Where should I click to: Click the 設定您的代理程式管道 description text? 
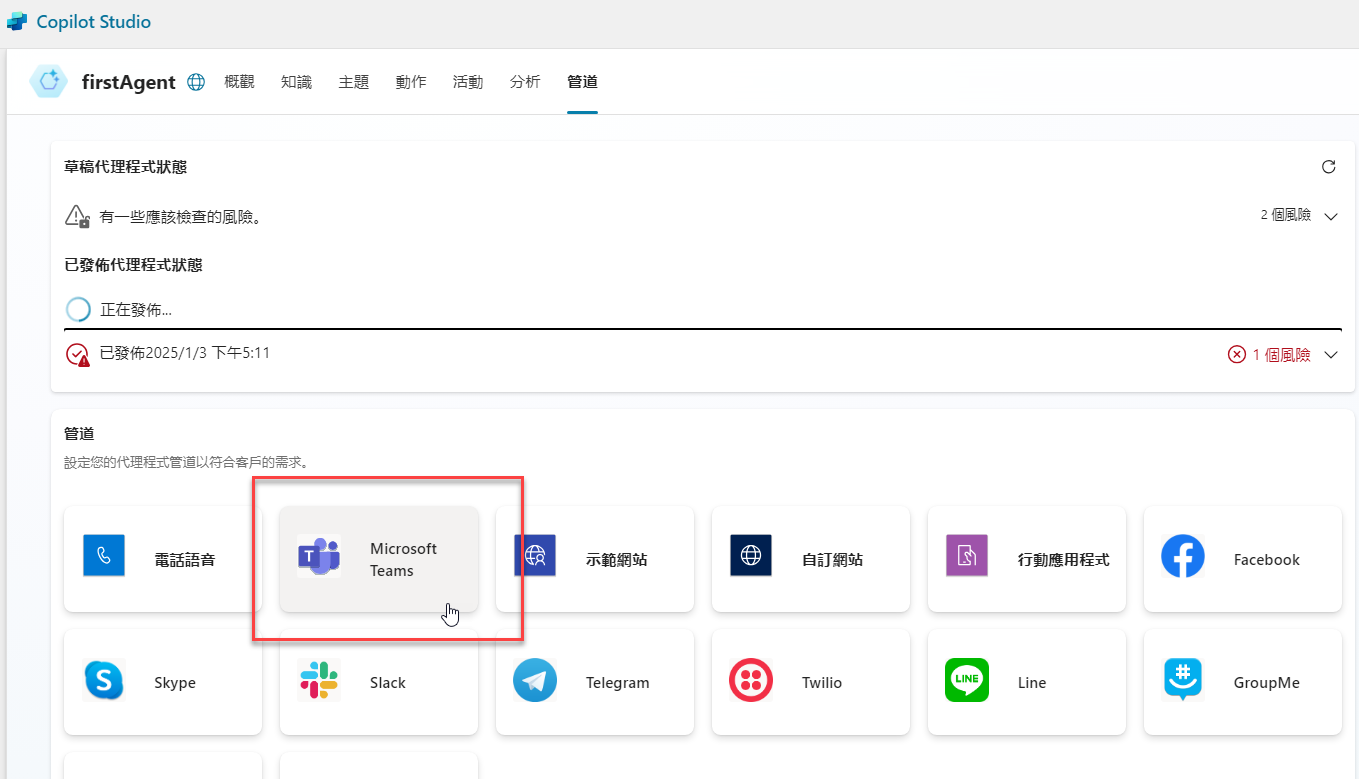pos(186,463)
